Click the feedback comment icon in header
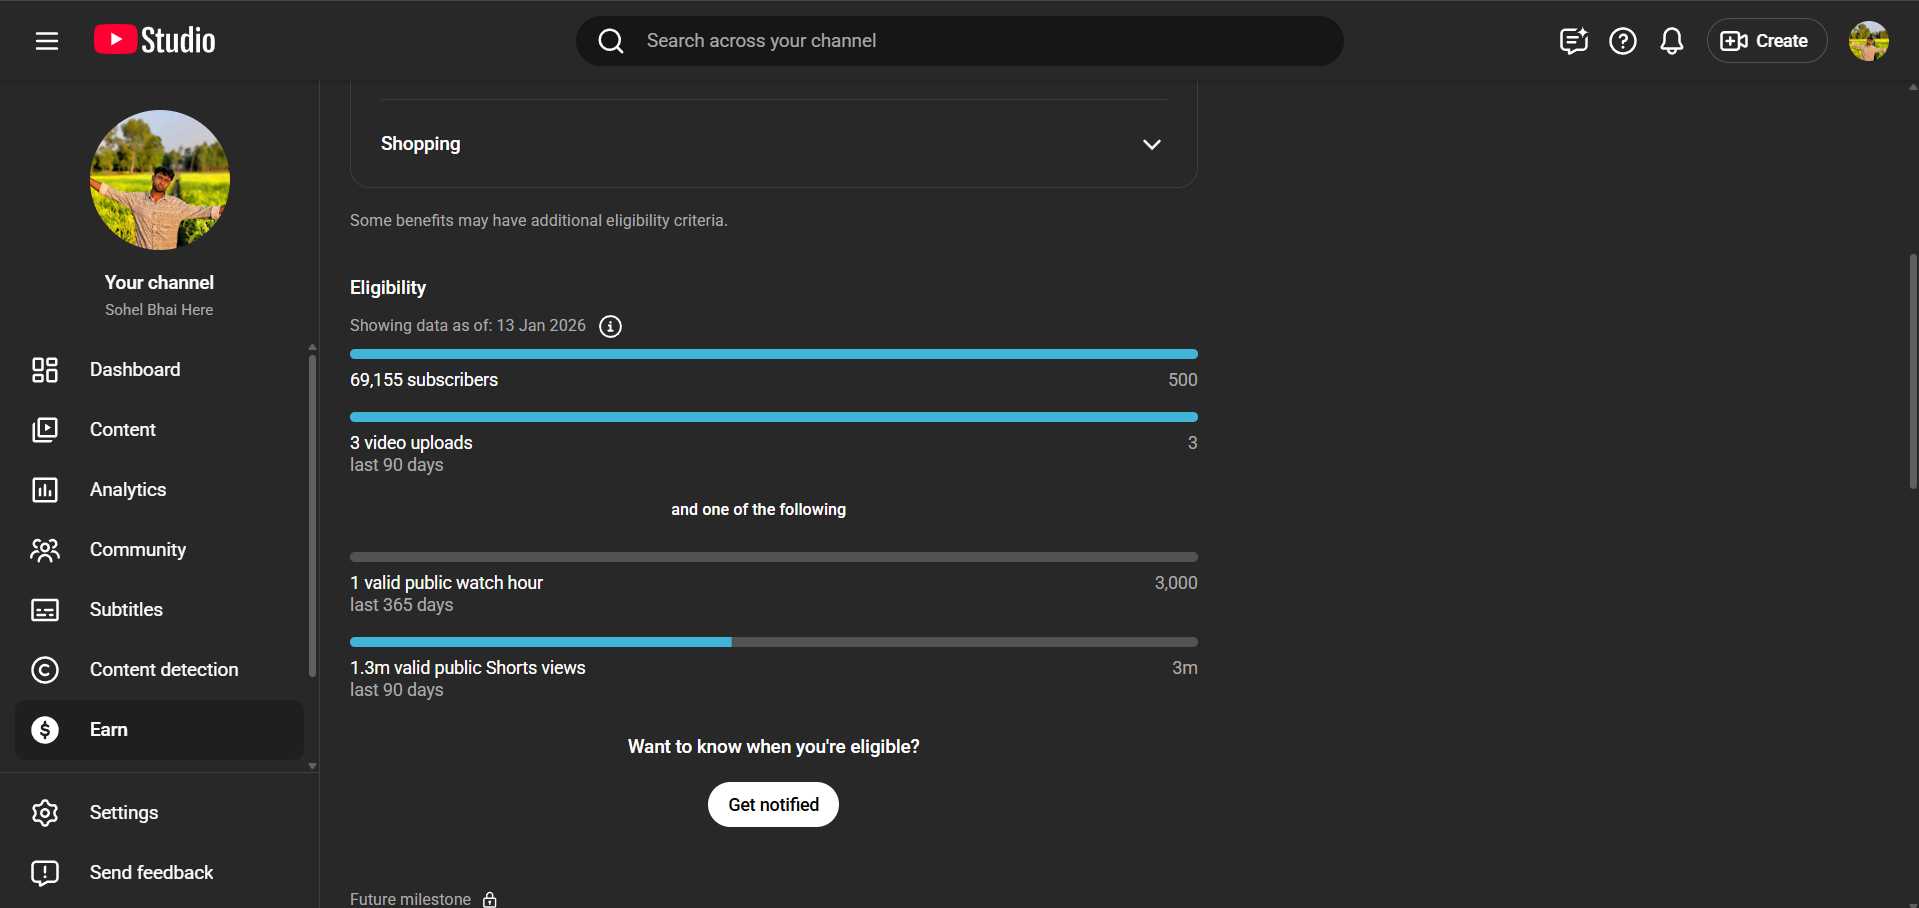The image size is (1919, 908). (1573, 41)
